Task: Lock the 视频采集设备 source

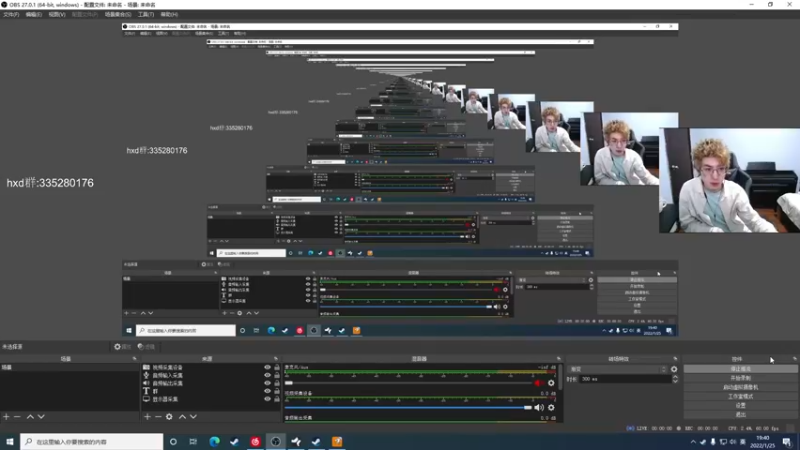Action: (x=277, y=367)
